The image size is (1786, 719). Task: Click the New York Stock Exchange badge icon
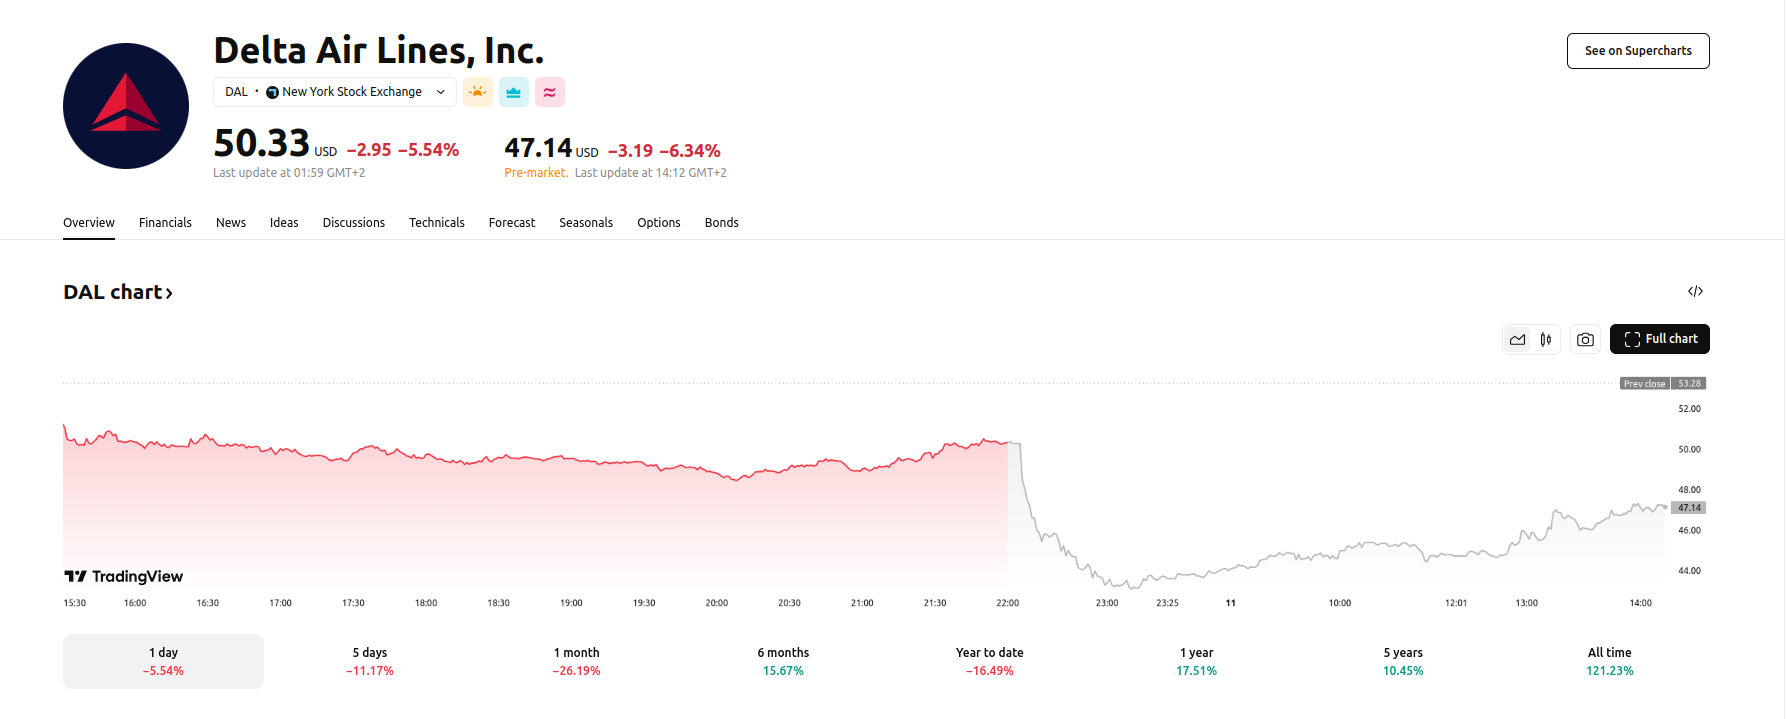coord(273,91)
